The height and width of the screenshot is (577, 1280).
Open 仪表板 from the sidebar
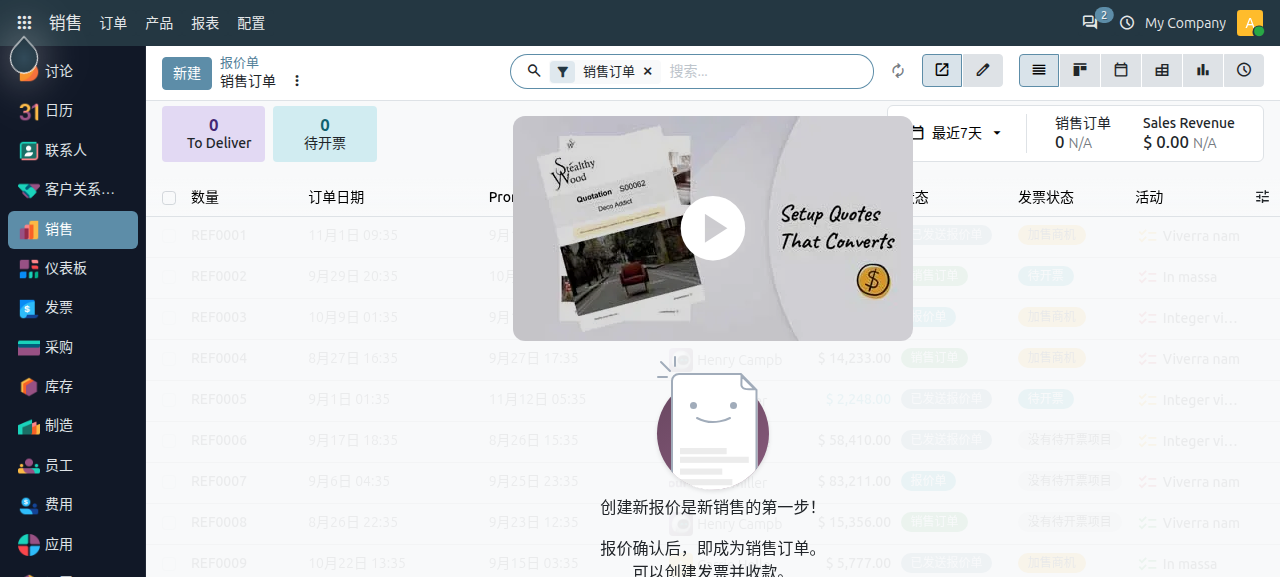pyautogui.click(x=73, y=268)
